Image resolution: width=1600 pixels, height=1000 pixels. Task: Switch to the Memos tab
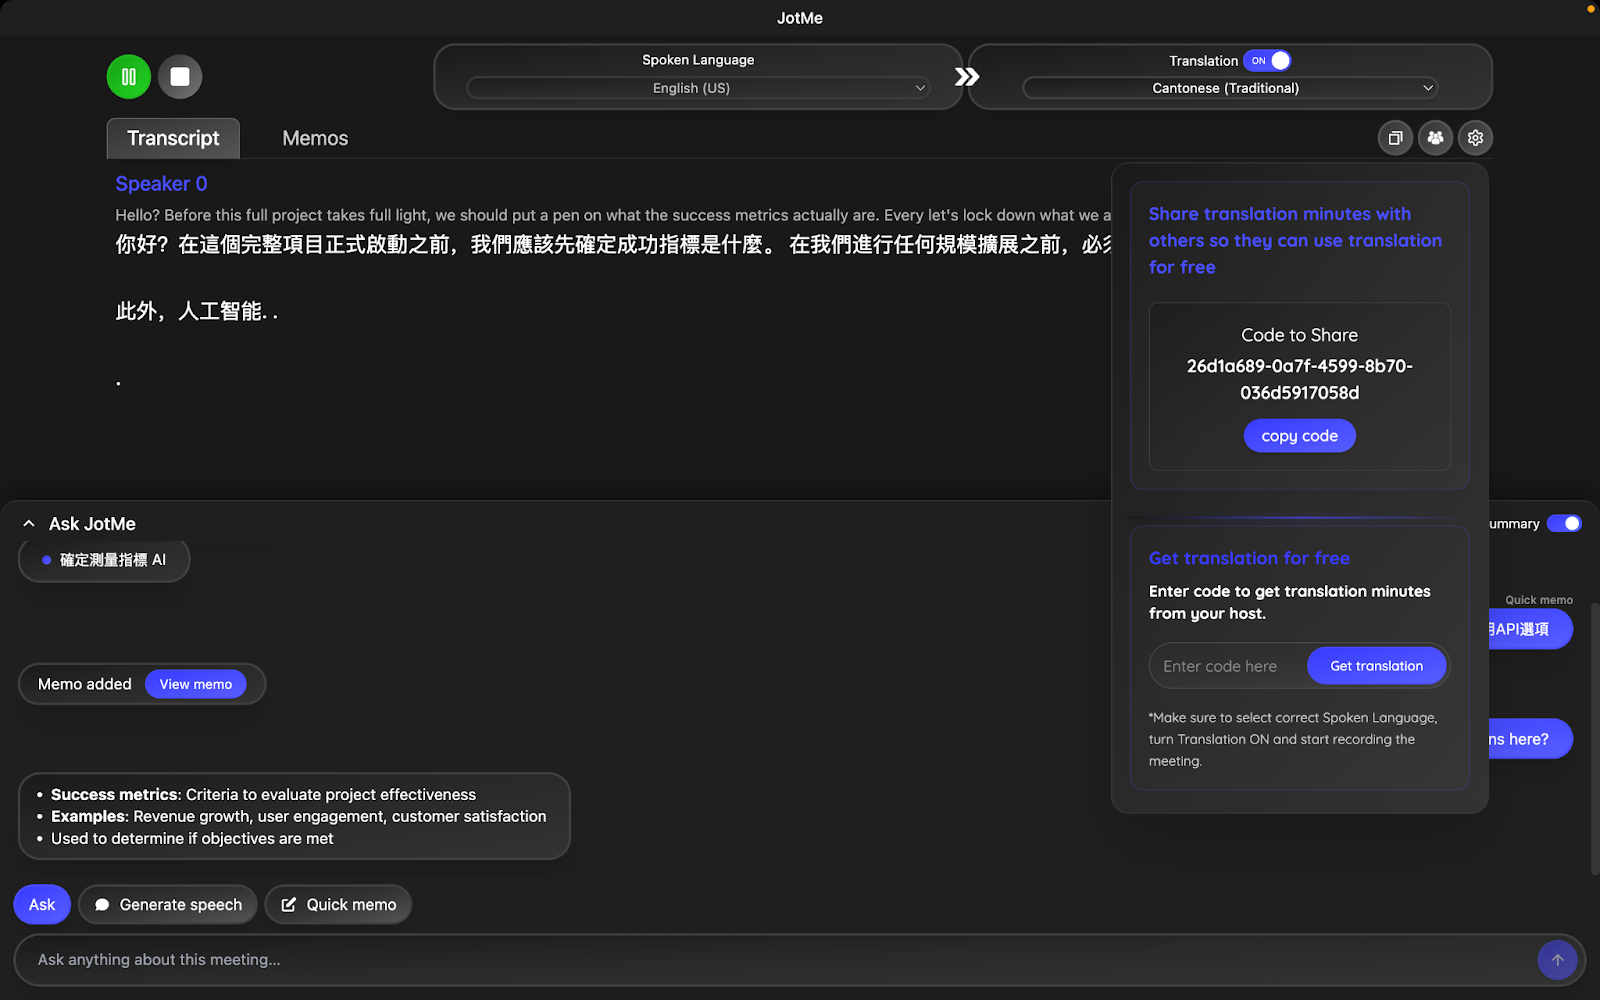(x=315, y=138)
